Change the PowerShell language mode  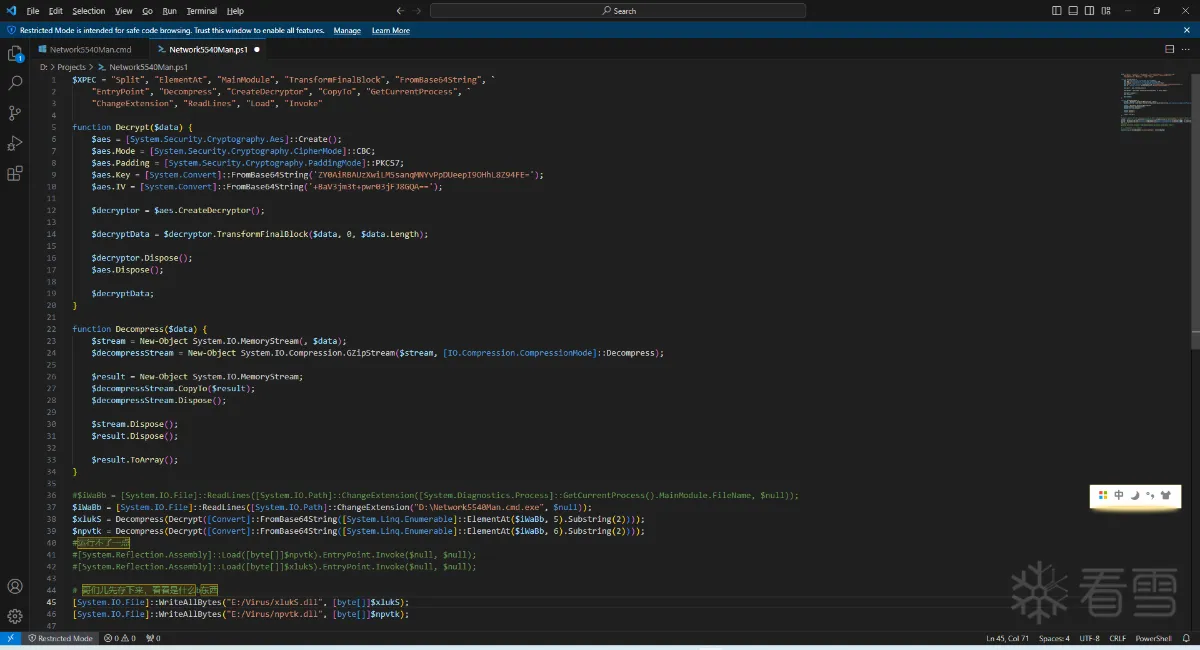pos(1153,638)
